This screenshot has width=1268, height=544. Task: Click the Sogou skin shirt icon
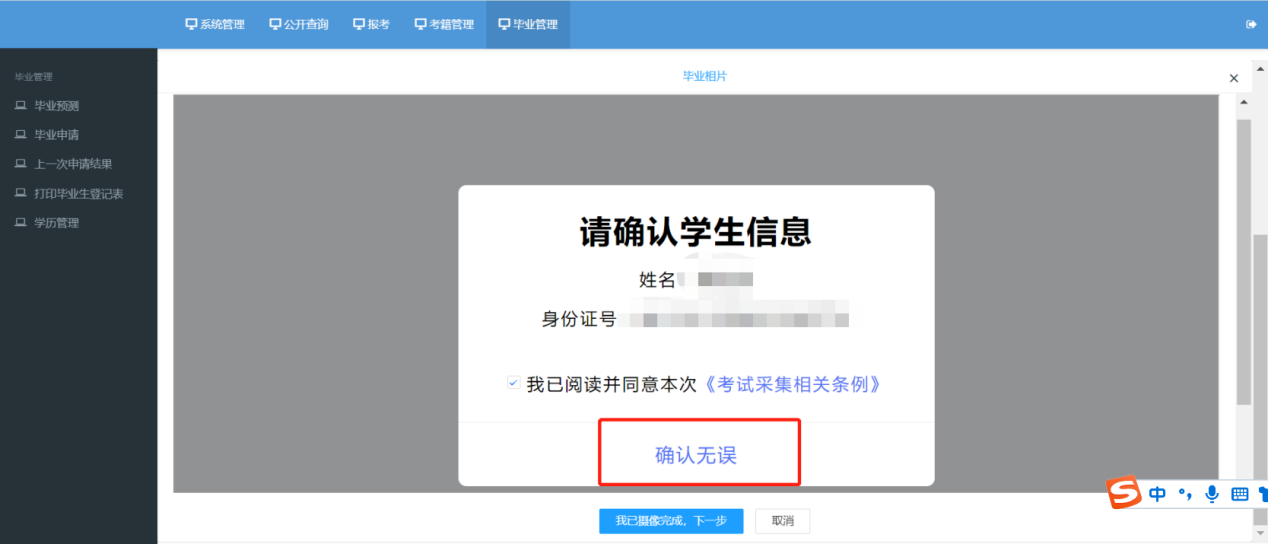[1262, 494]
